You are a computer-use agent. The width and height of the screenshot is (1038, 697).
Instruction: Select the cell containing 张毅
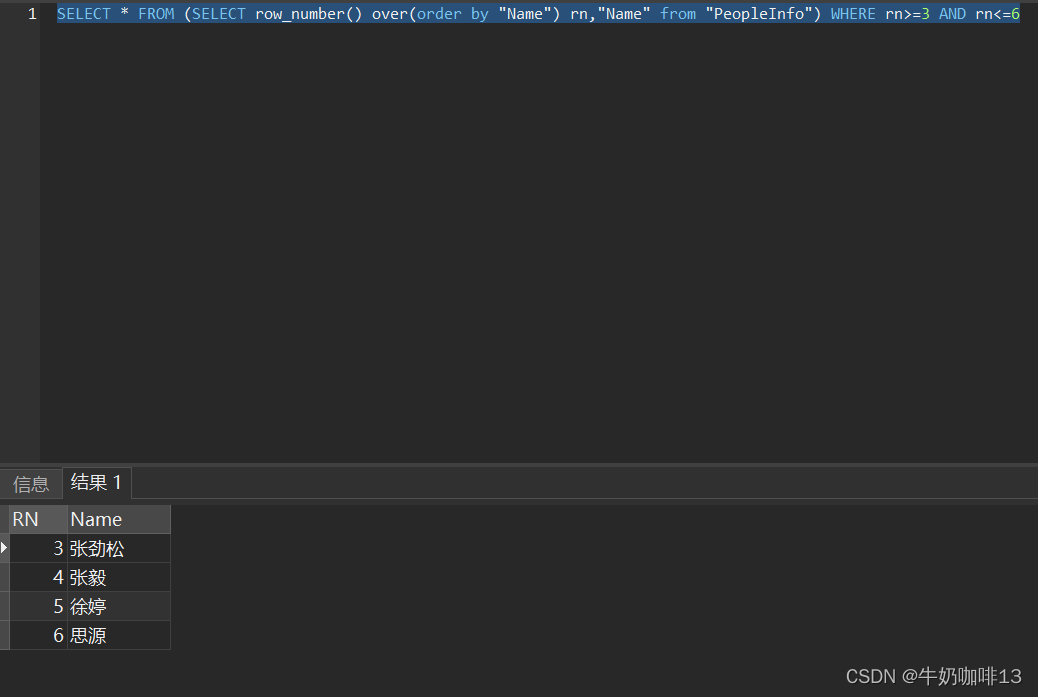coord(88,577)
